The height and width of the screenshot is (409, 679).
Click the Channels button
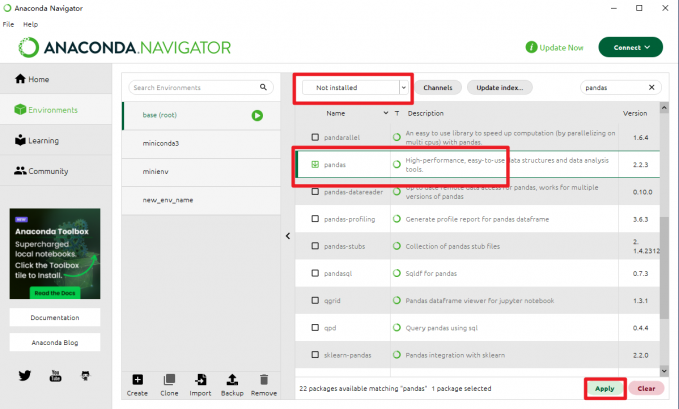(x=438, y=88)
